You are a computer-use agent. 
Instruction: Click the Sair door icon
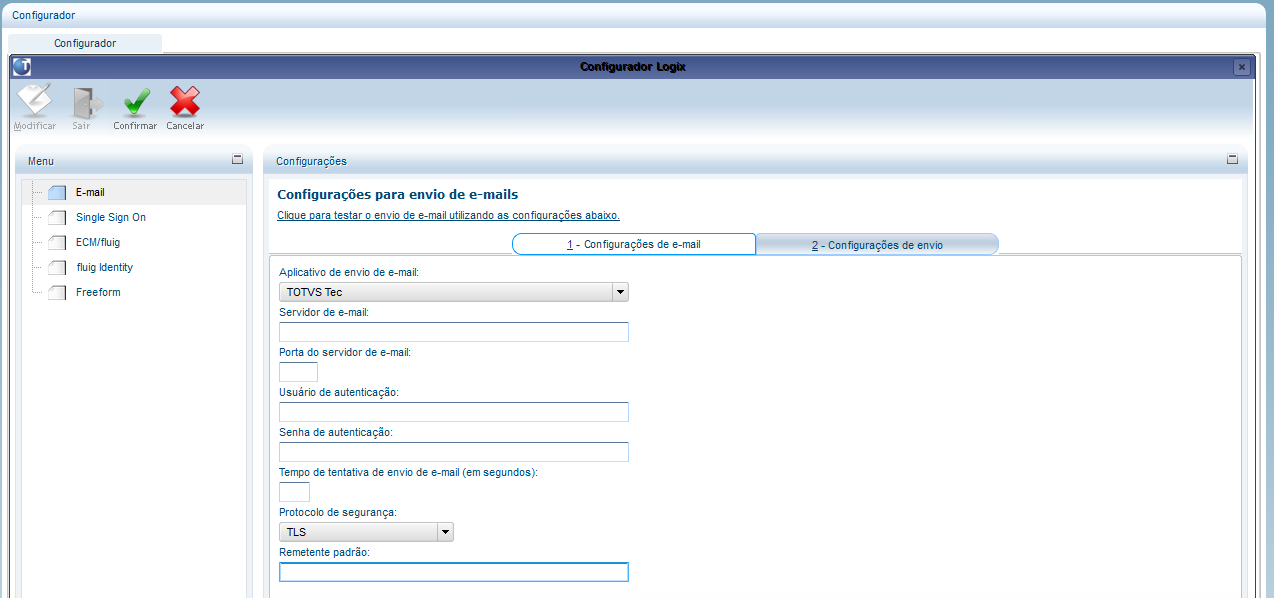[86, 102]
